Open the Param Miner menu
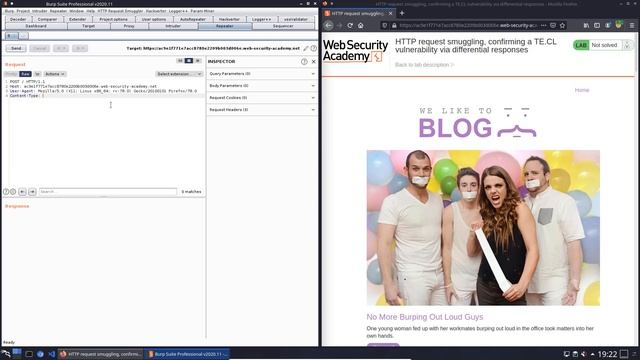 tap(202, 11)
